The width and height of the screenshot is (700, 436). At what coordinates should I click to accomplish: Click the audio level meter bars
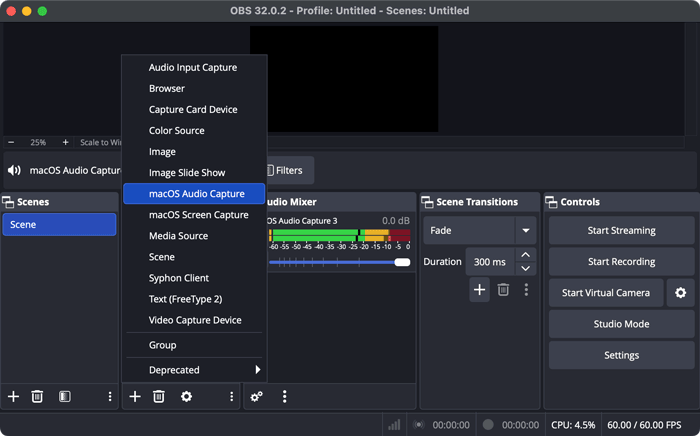click(x=340, y=235)
